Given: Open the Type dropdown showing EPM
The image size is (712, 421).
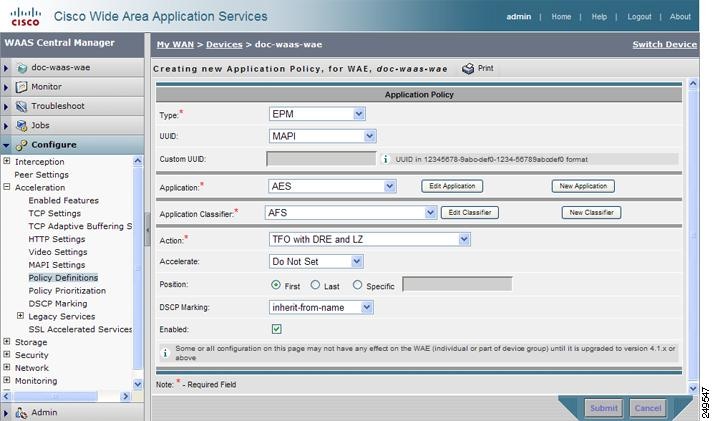Looking at the screenshot, I should [x=317, y=114].
